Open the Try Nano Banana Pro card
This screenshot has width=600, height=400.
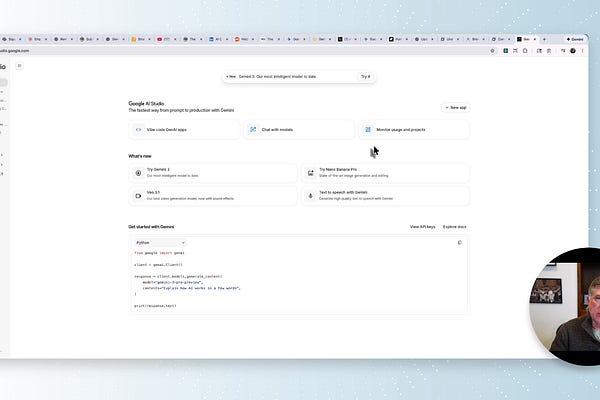[x=385, y=173]
